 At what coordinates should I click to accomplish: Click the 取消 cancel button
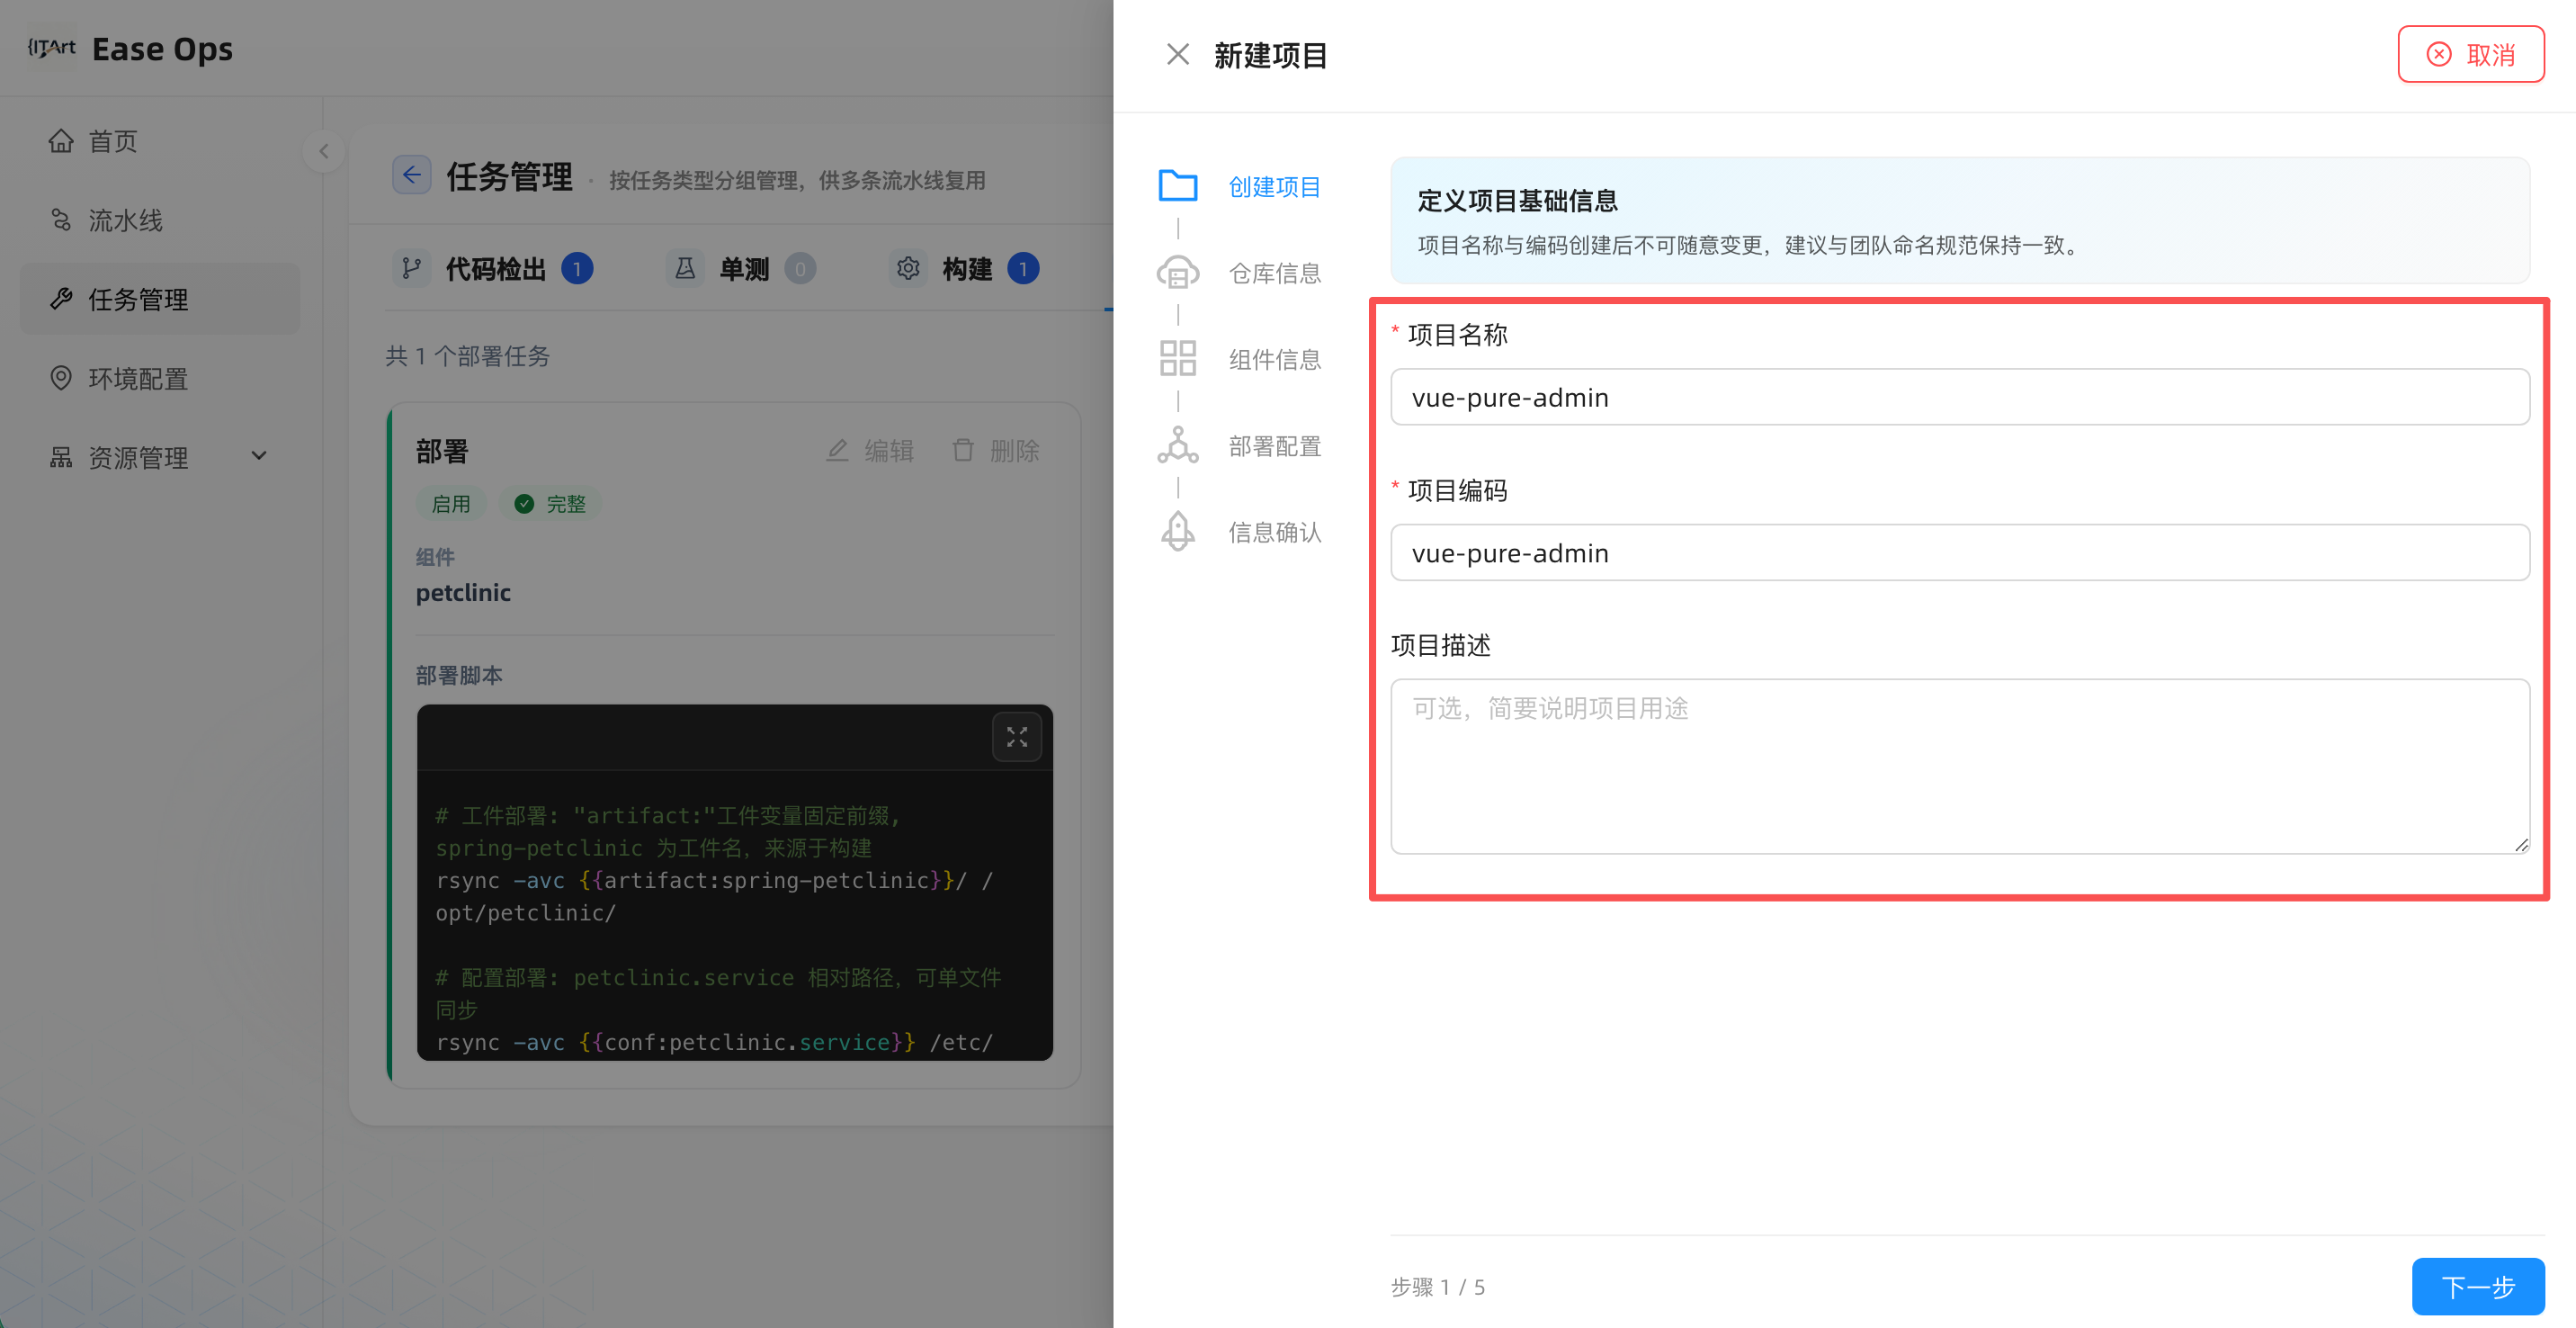coord(2470,54)
